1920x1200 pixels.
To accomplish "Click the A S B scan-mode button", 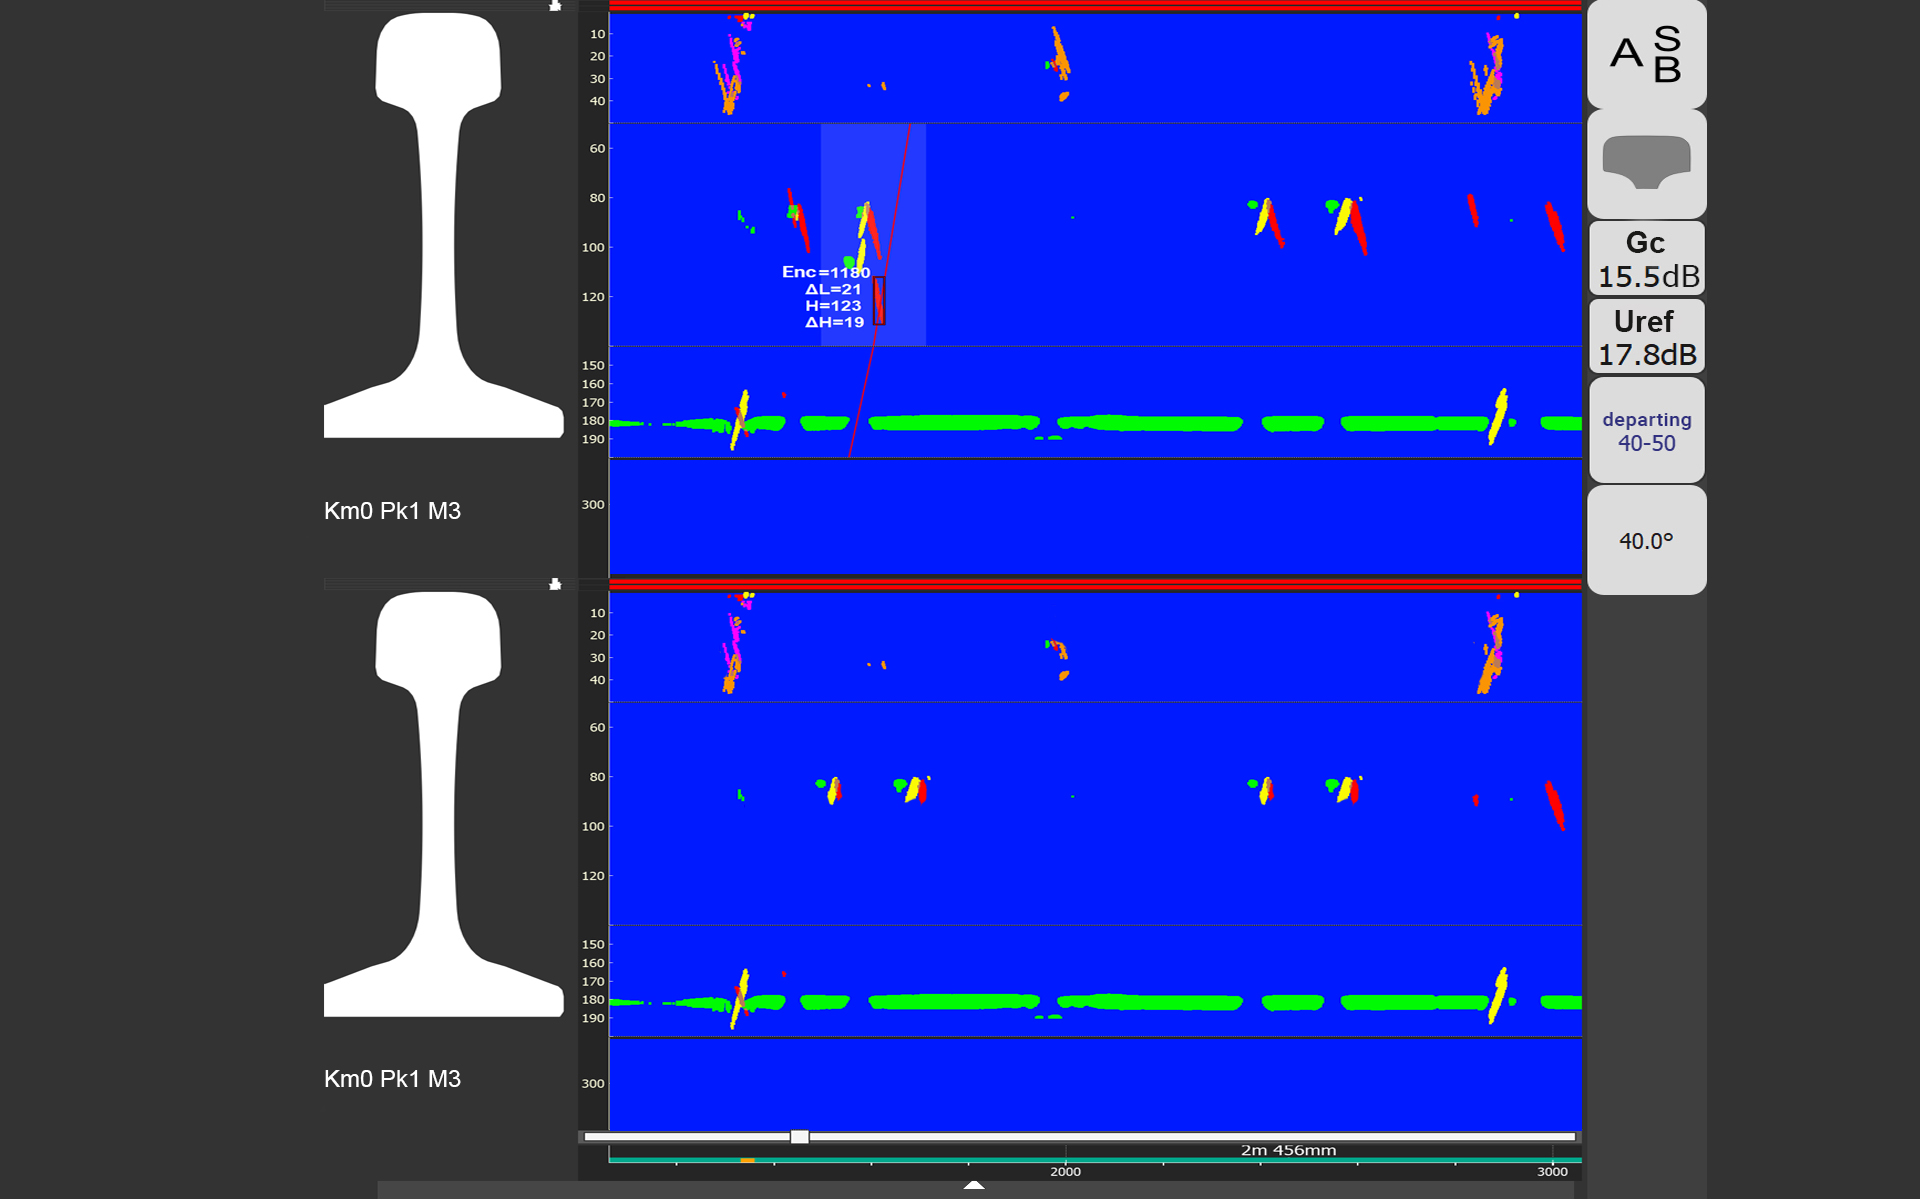I will tap(1646, 54).
